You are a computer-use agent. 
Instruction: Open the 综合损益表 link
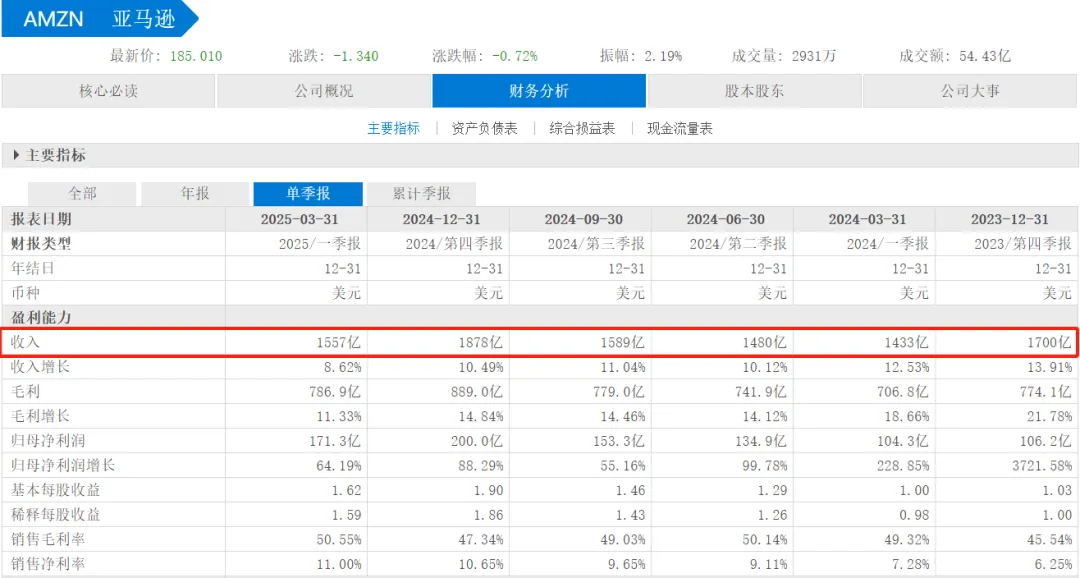(x=582, y=129)
